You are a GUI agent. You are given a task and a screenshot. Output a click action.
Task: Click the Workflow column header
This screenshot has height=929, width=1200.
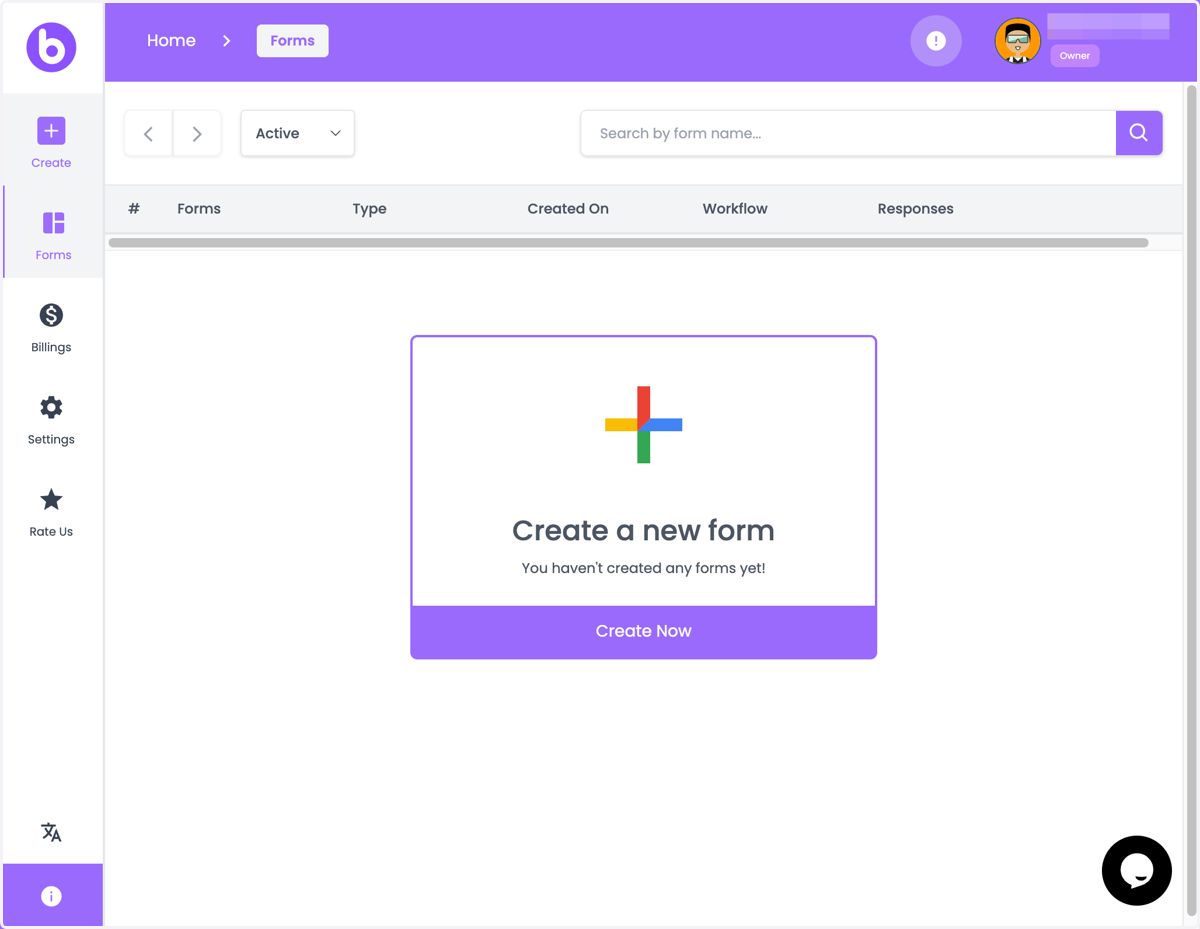[x=735, y=209]
